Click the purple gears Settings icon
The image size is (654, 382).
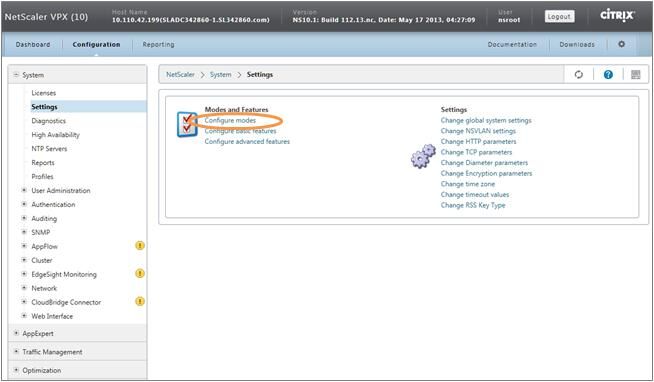(423, 156)
